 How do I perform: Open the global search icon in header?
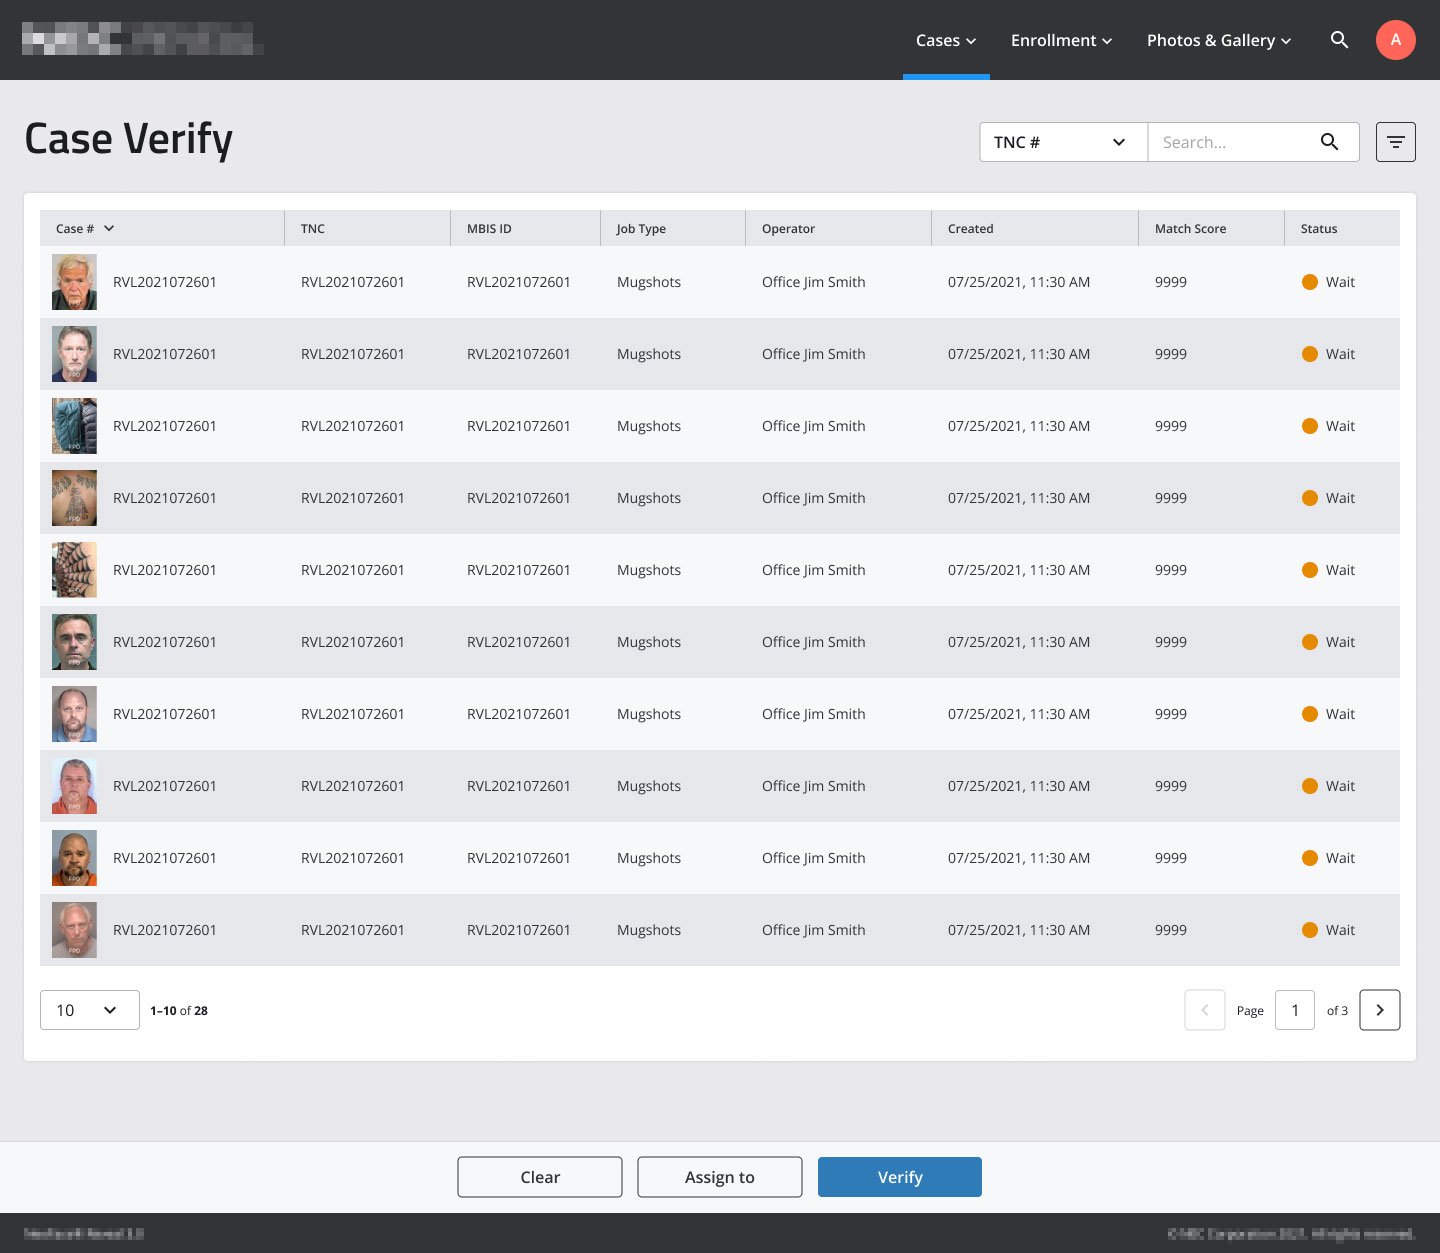pos(1339,40)
